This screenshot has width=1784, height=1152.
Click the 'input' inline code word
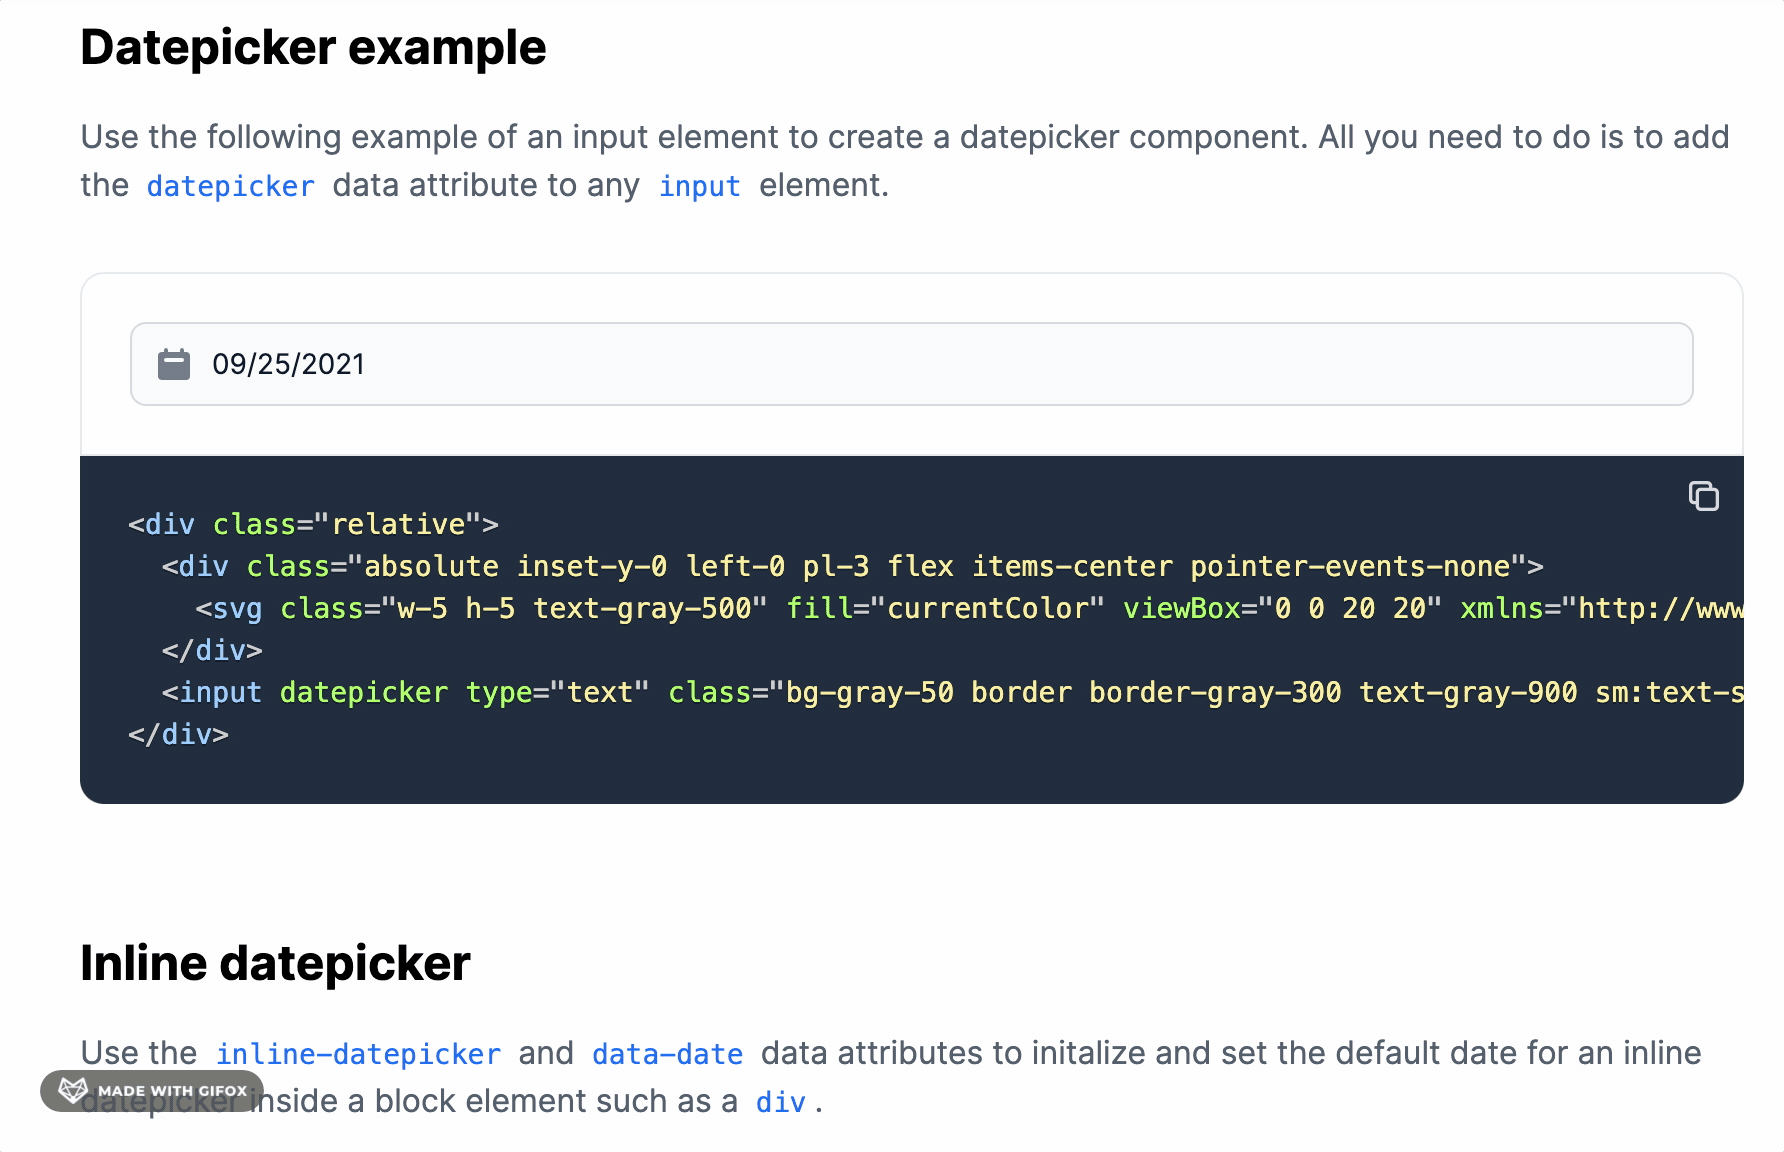pyautogui.click(x=700, y=186)
